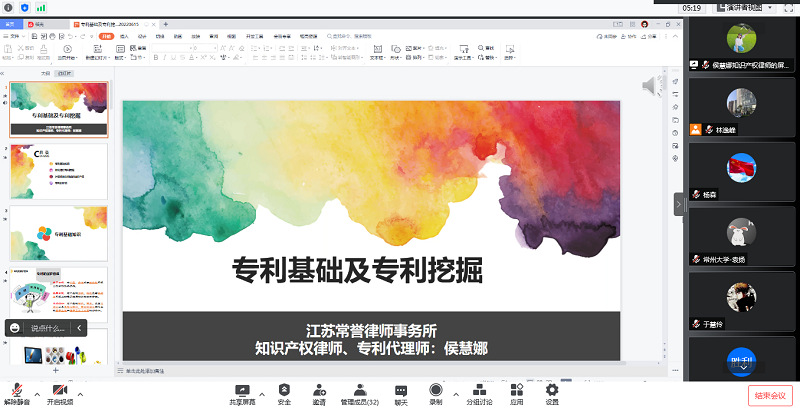The image size is (800, 408).
Task: Toggle Bold formatting
Action: 156,58
